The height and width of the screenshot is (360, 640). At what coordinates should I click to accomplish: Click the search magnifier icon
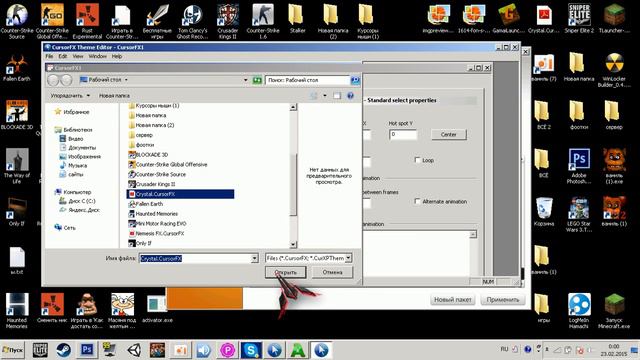coord(355,80)
